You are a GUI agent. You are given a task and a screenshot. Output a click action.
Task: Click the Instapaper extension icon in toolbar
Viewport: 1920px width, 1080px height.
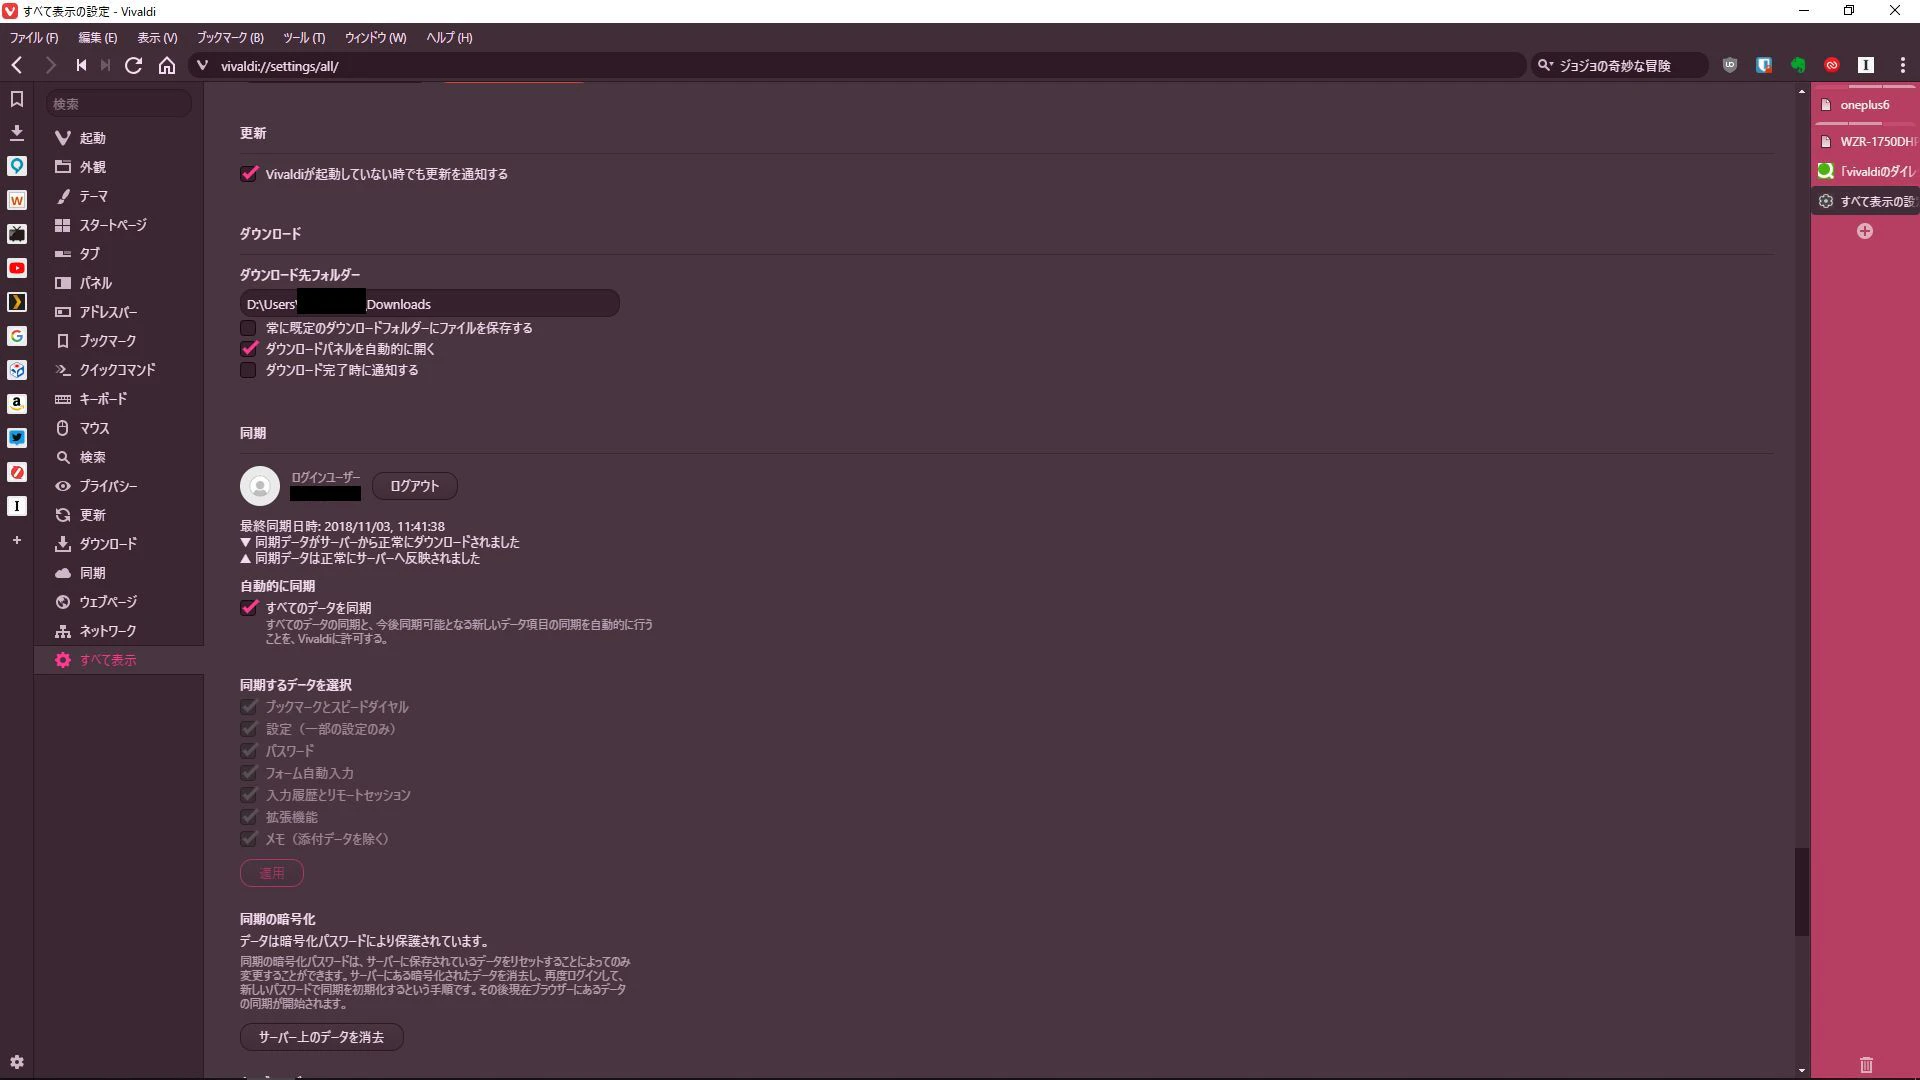(x=1866, y=65)
